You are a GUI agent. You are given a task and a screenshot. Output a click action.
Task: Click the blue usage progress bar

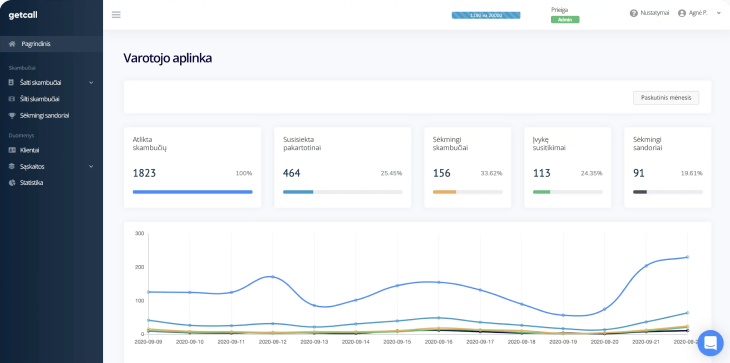pos(486,15)
